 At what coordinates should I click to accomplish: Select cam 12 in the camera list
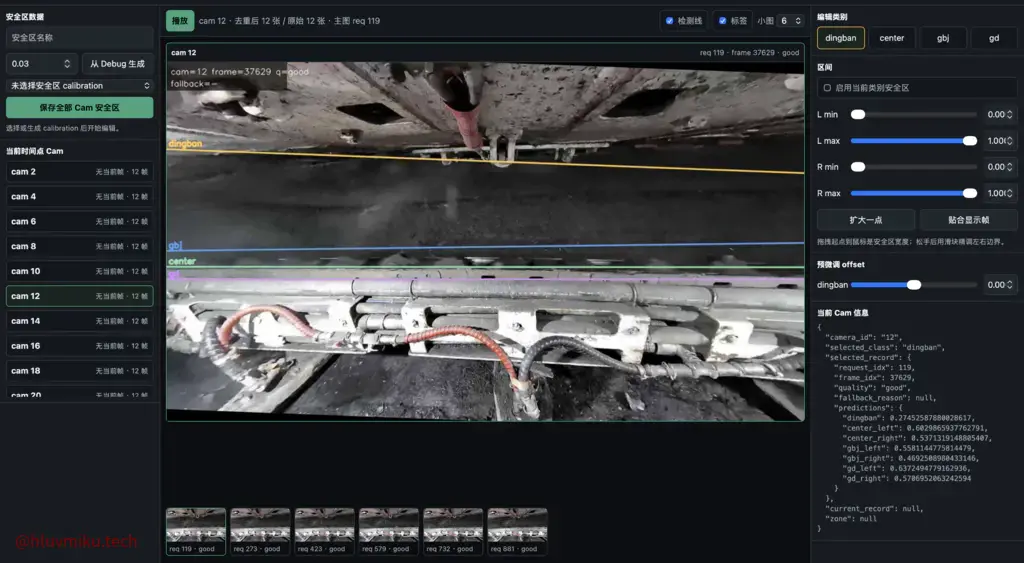[x=80, y=296]
